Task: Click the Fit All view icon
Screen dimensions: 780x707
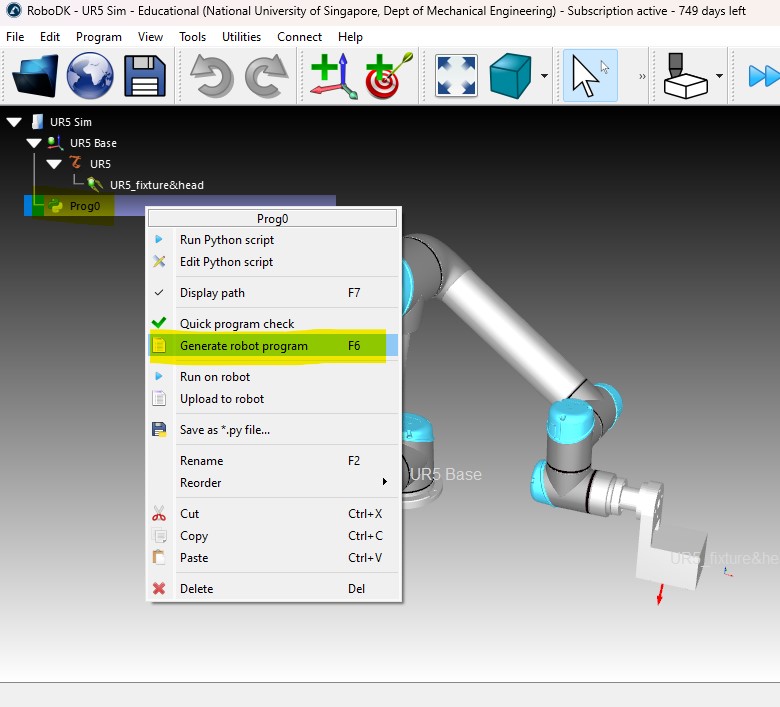Action: 455,76
